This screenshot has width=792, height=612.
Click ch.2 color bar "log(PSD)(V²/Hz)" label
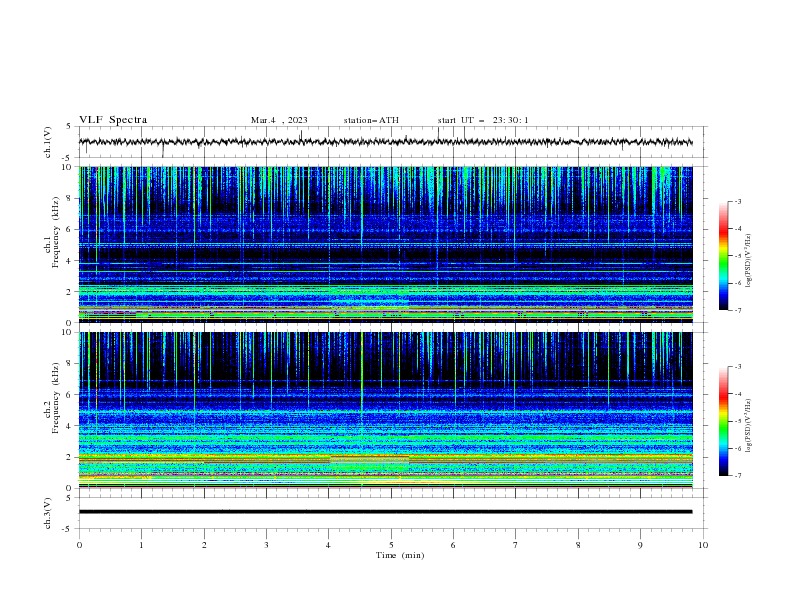point(749,426)
